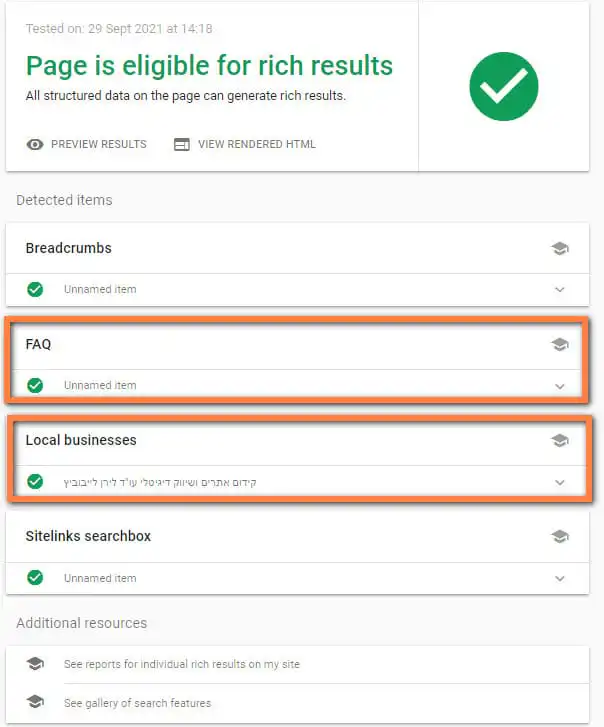Expand the FAQ unnamed item chevron
The height and width of the screenshot is (727, 604).
(560, 386)
